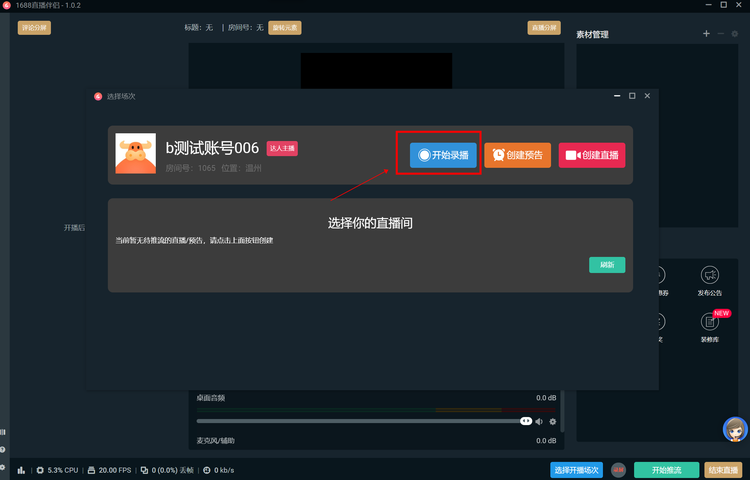This screenshot has height=480, width=750.
Task: Click the round 录屏 record button
Action: click(619, 470)
